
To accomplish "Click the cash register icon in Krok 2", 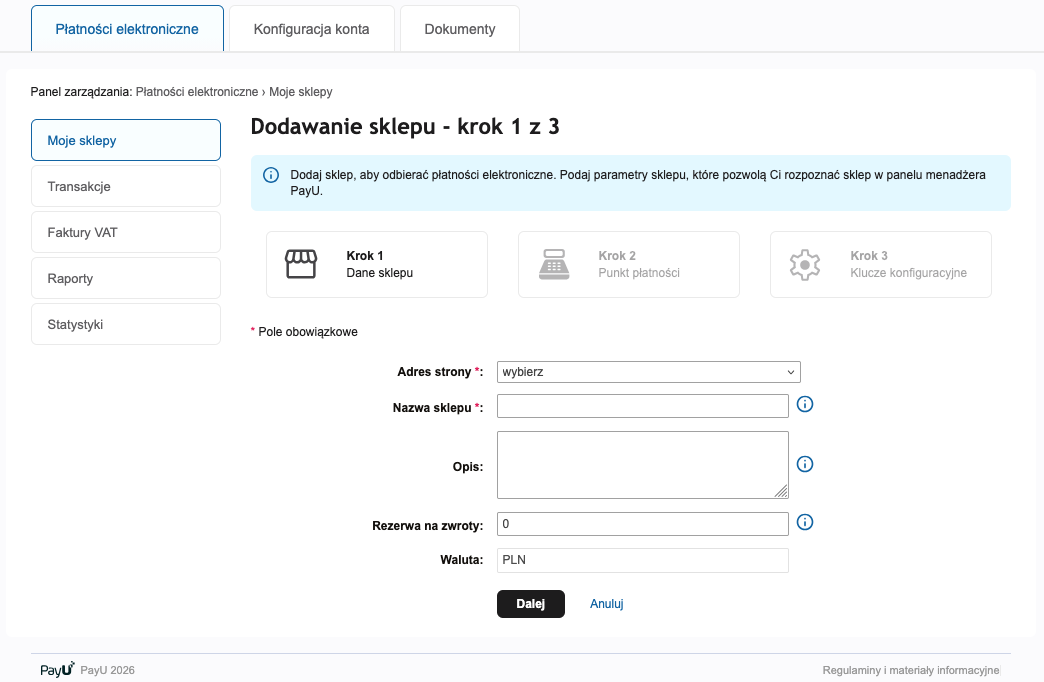I will pyautogui.click(x=552, y=264).
